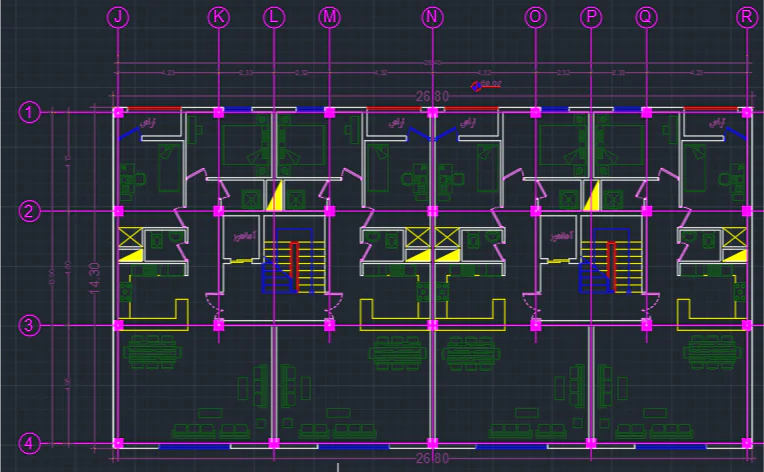Image resolution: width=764 pixels, height=472 pixels.
Task: Click the top 26.80 dimension text
Action: (432, 97)
